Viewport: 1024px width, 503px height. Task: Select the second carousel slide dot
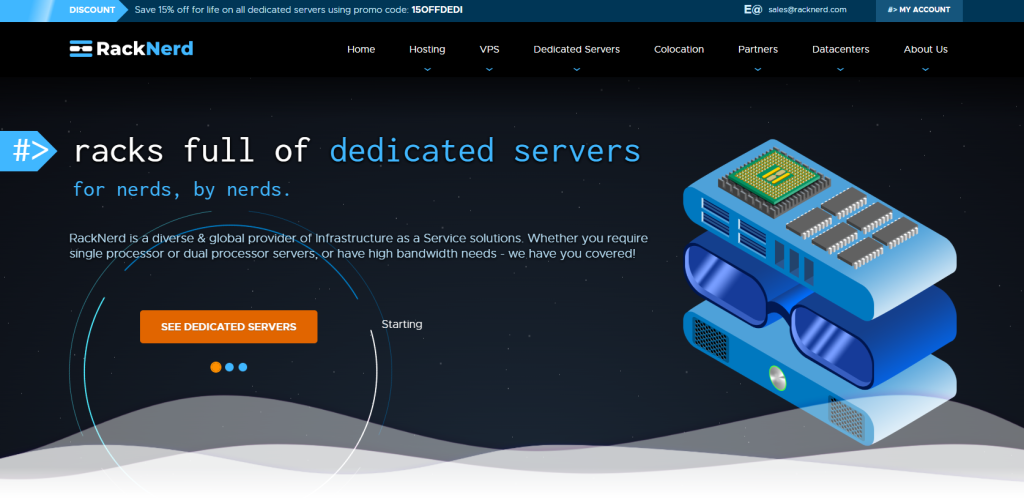click(229, 367)
